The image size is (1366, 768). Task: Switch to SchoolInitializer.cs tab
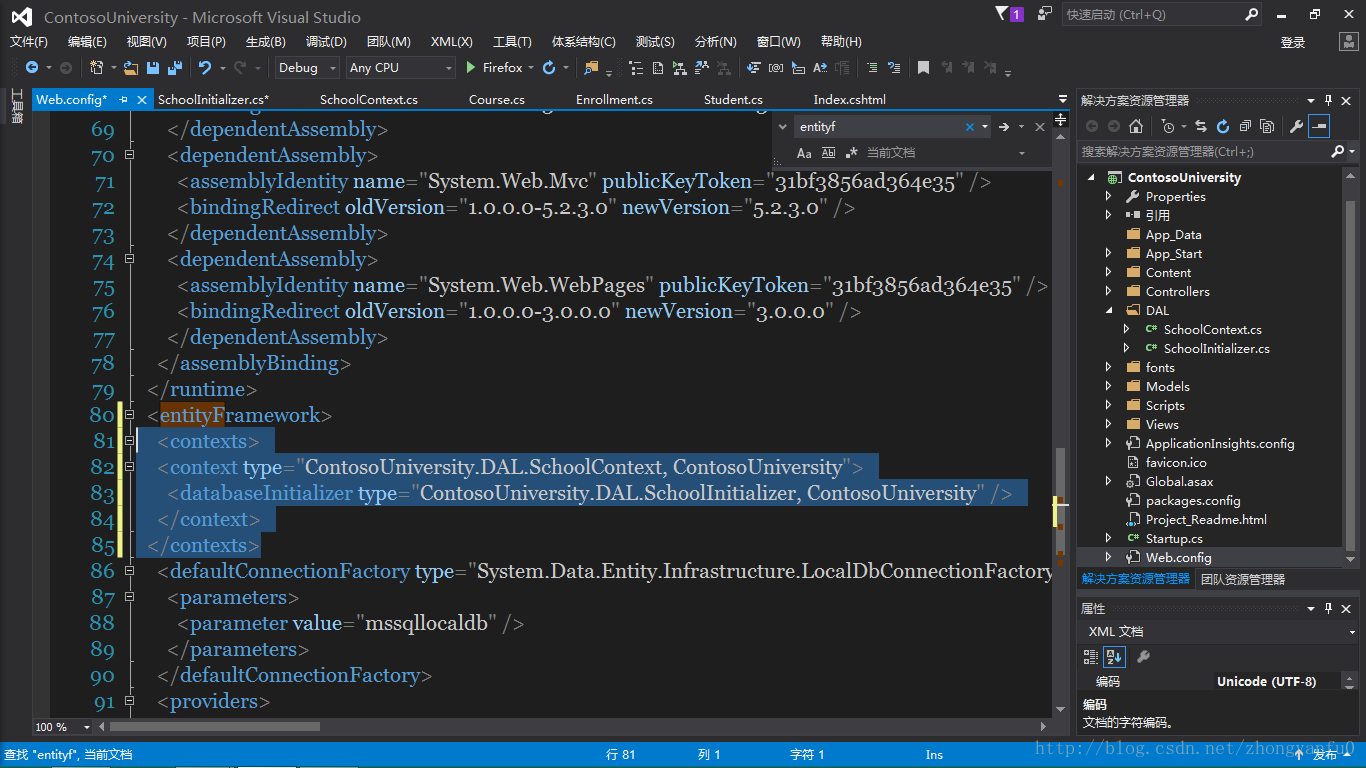pos(214,100)
